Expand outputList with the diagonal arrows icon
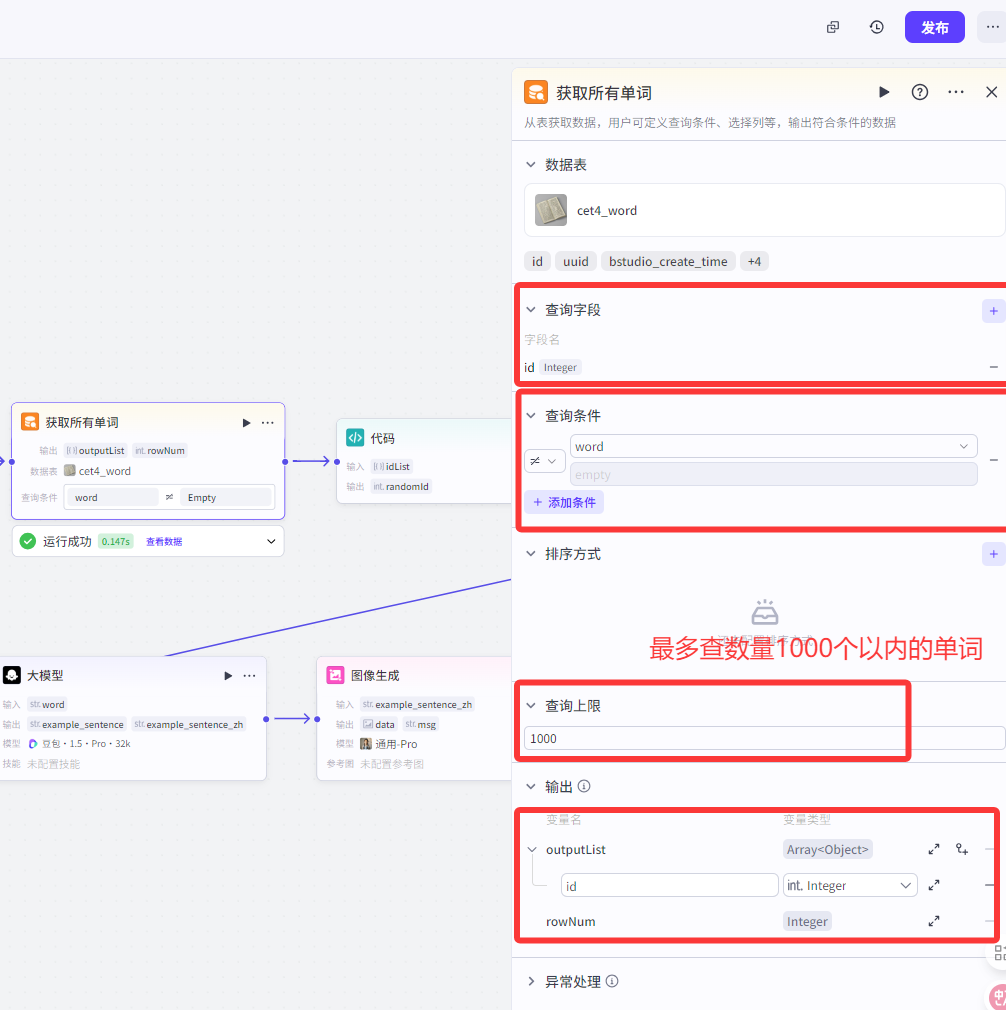1006x1010 pixels. tap(933, 849)
